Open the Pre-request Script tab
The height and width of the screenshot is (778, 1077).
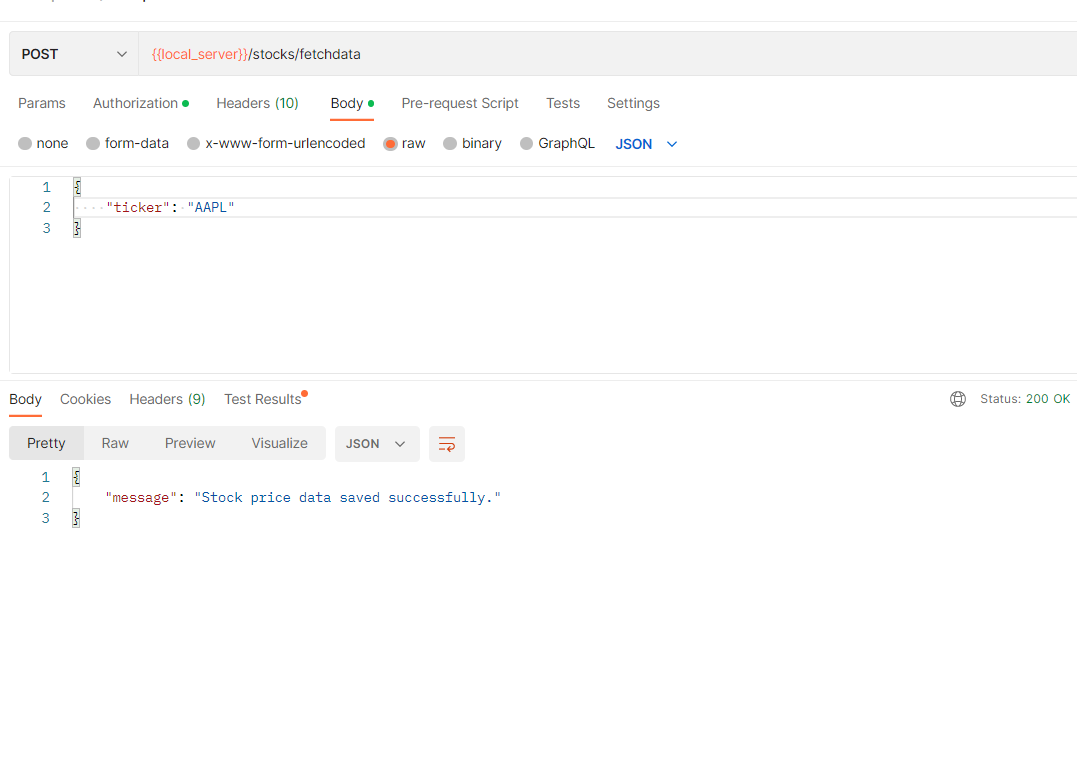point(460,103)
